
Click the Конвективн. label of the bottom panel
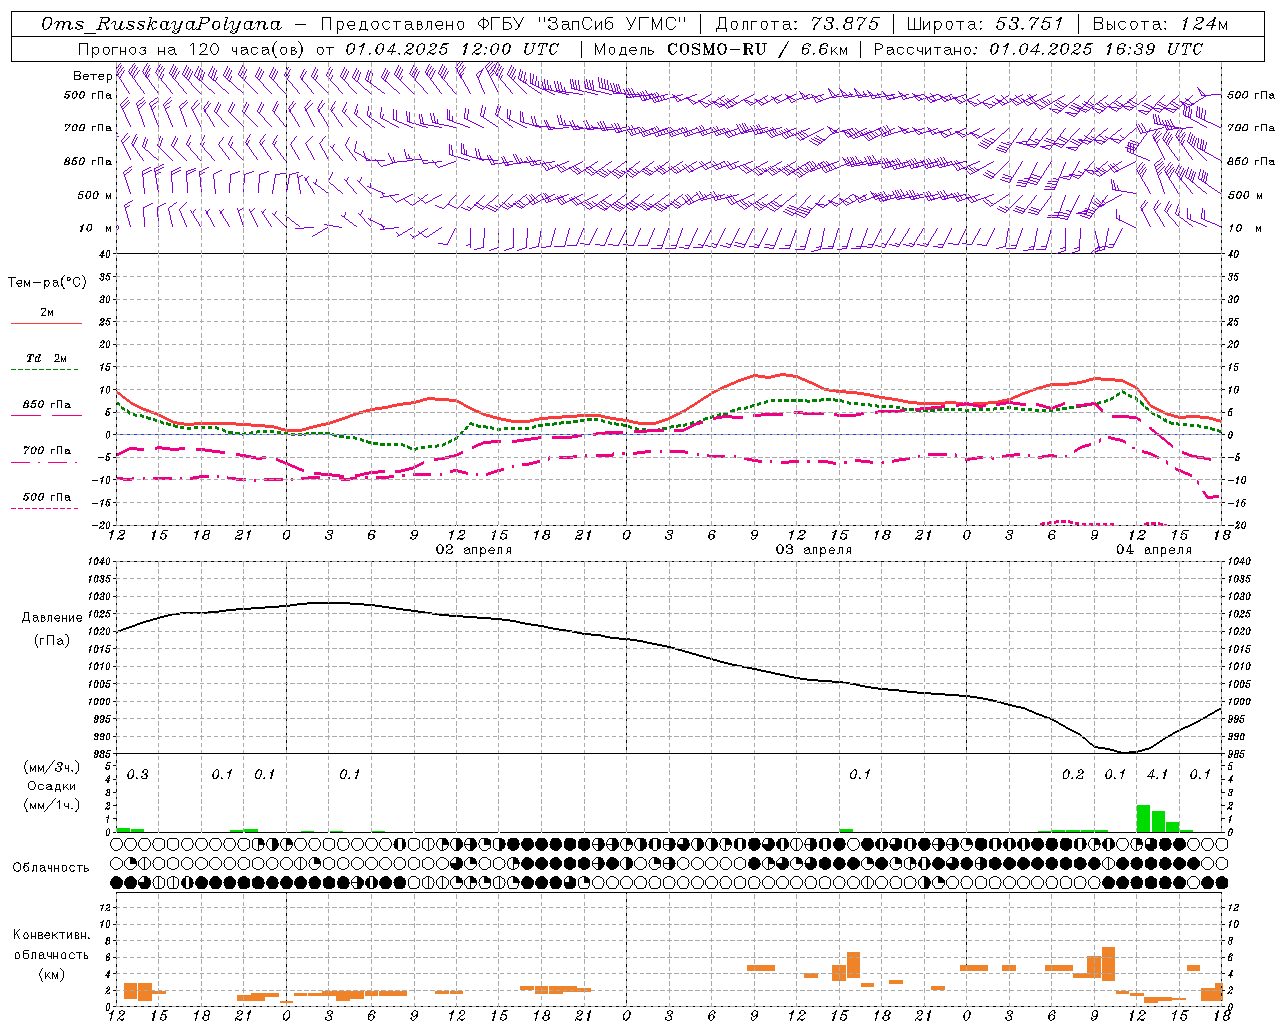[52, 935]
